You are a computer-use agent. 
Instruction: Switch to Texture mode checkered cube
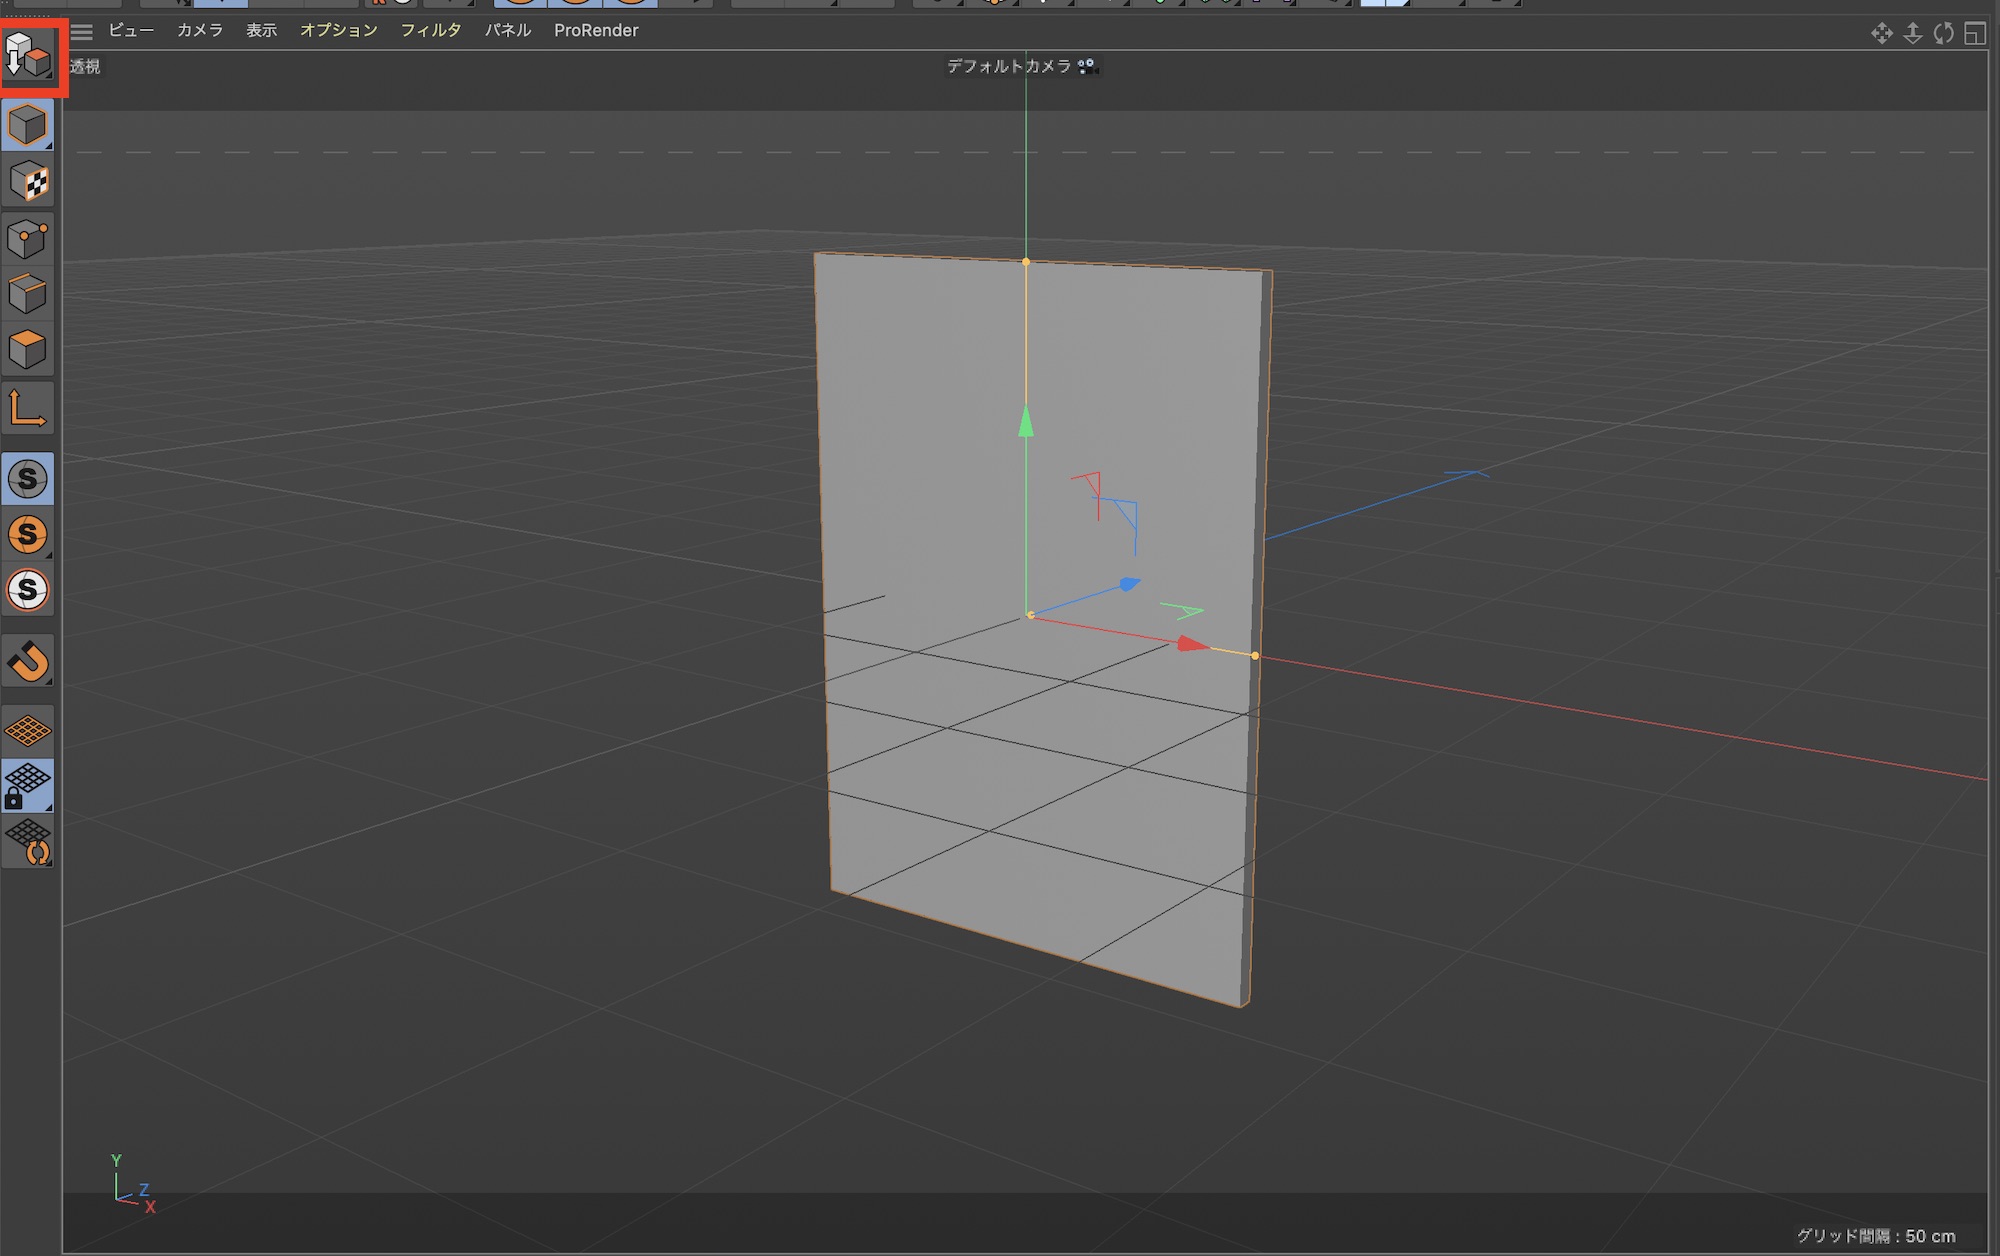(28, 182)
